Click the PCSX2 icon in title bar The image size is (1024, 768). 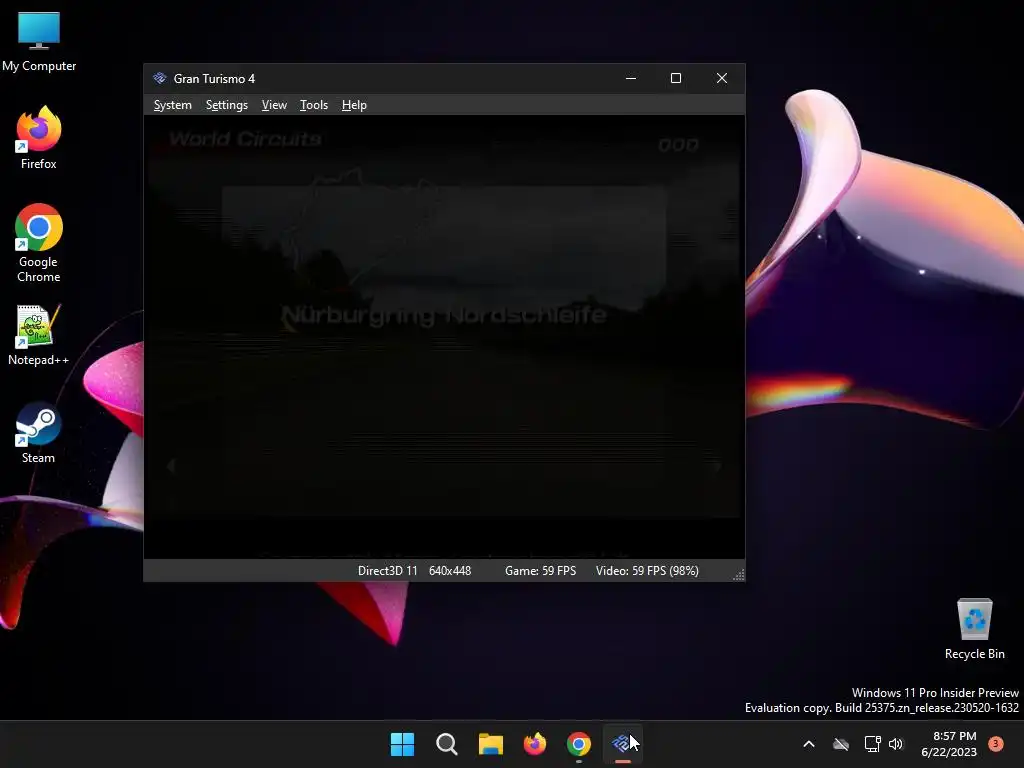tap(159, 78)
